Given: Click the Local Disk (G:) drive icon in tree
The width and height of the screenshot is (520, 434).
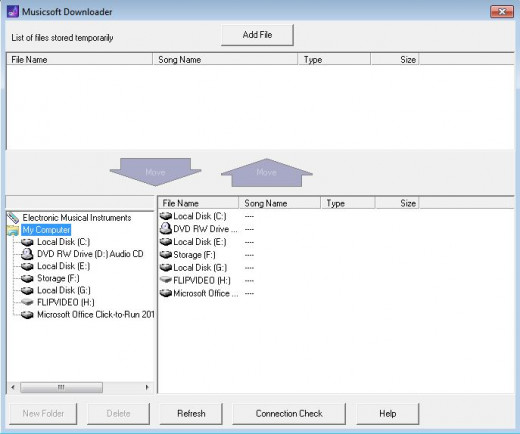Looking at the screenshot, I should tap(27, 290).
